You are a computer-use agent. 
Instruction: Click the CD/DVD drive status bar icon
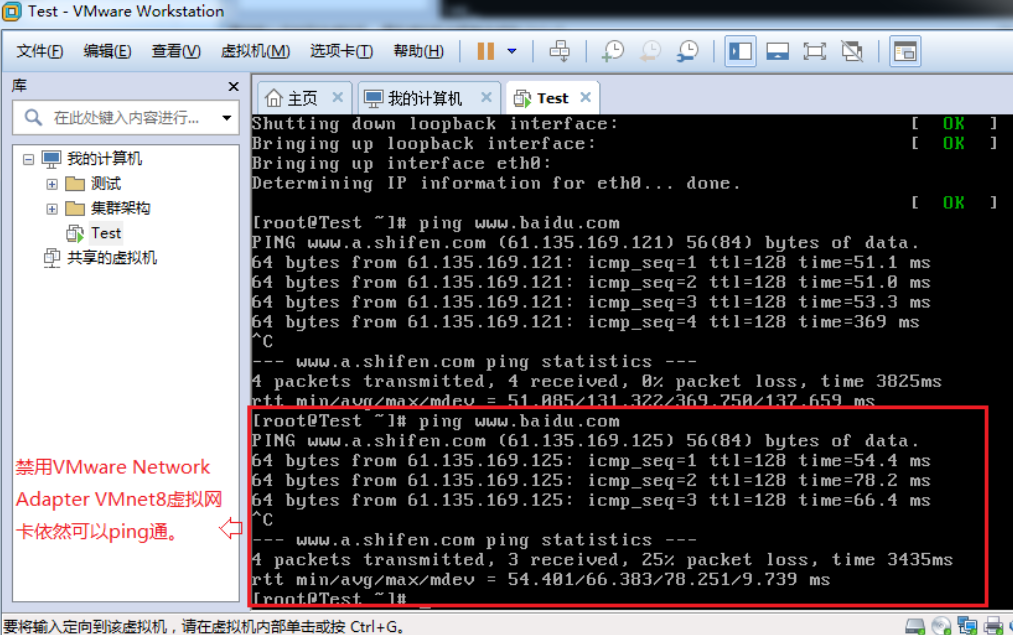941,625
